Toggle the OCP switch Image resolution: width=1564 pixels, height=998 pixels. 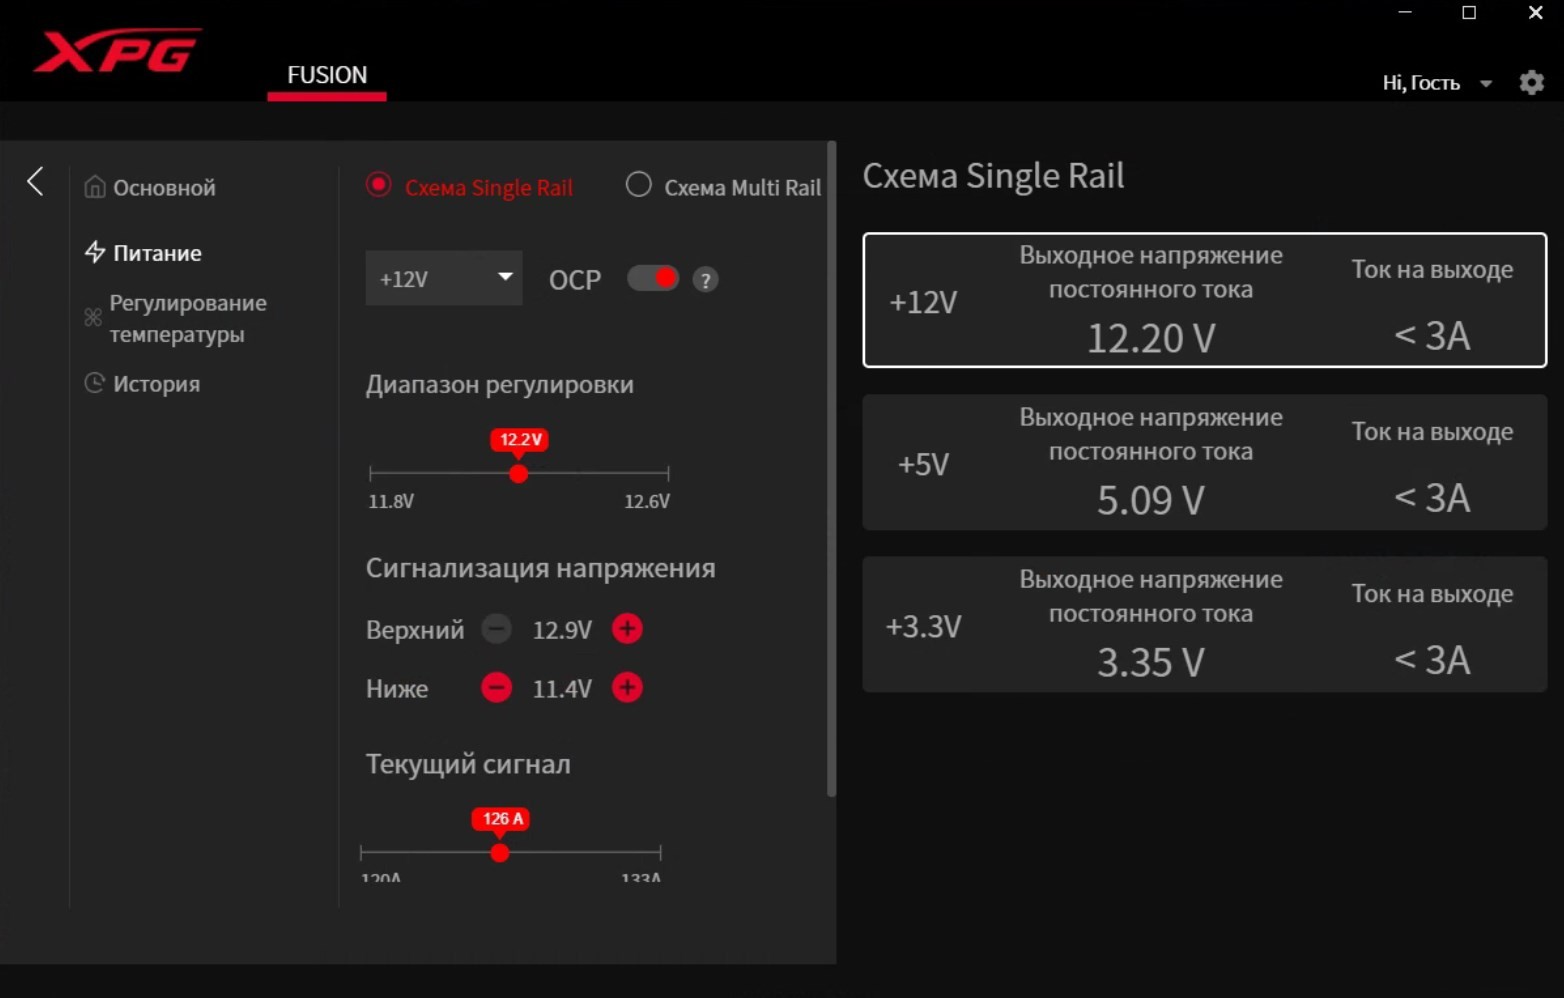coord(653,278)
